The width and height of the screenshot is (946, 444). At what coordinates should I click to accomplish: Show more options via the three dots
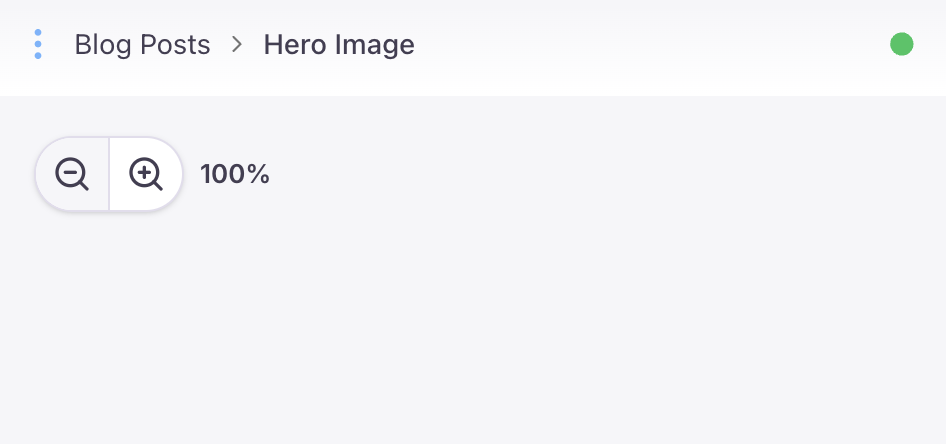click(38, 44)
